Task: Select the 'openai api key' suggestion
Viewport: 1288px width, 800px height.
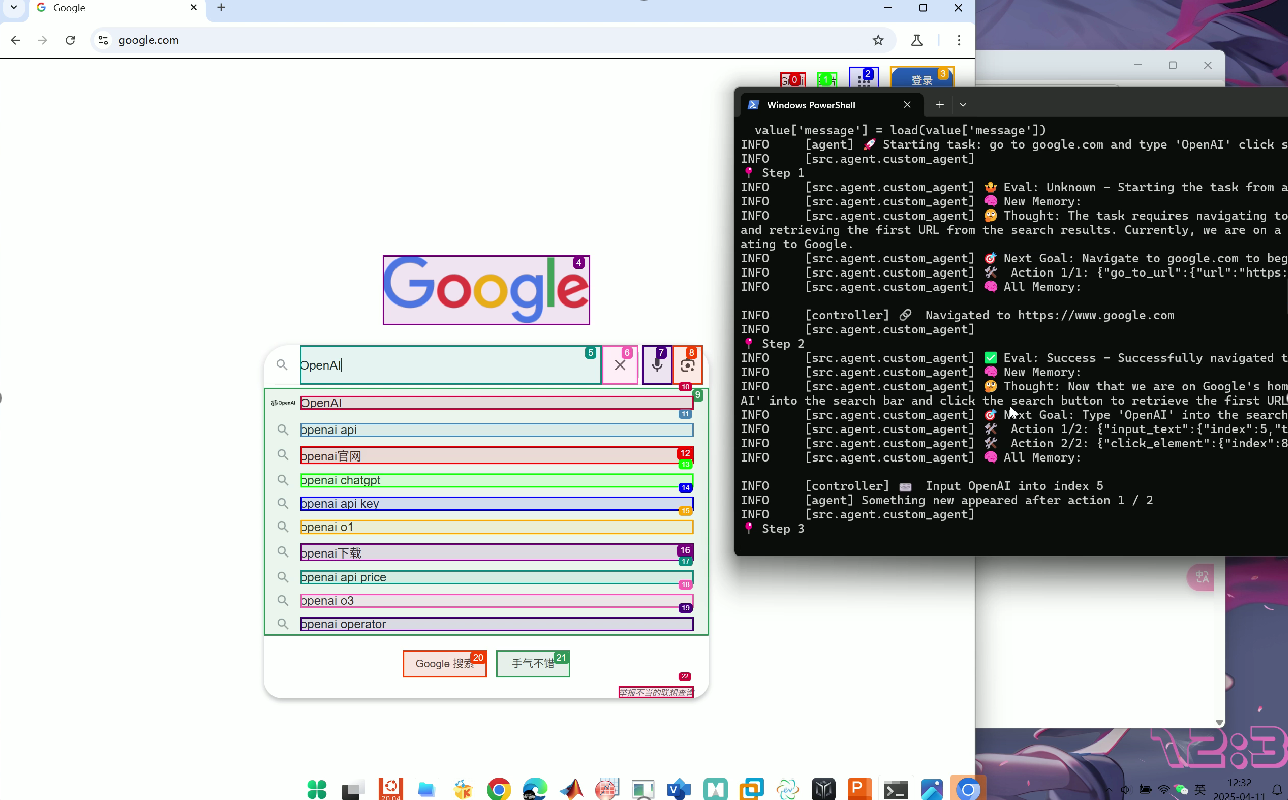Action: click(x=496, y=504)
